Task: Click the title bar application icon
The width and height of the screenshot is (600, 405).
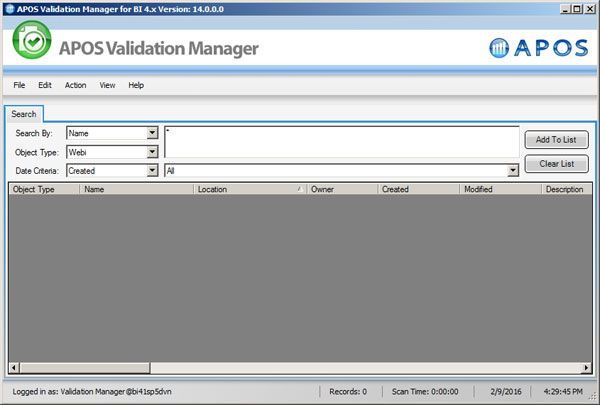Action: coord(10,9)
